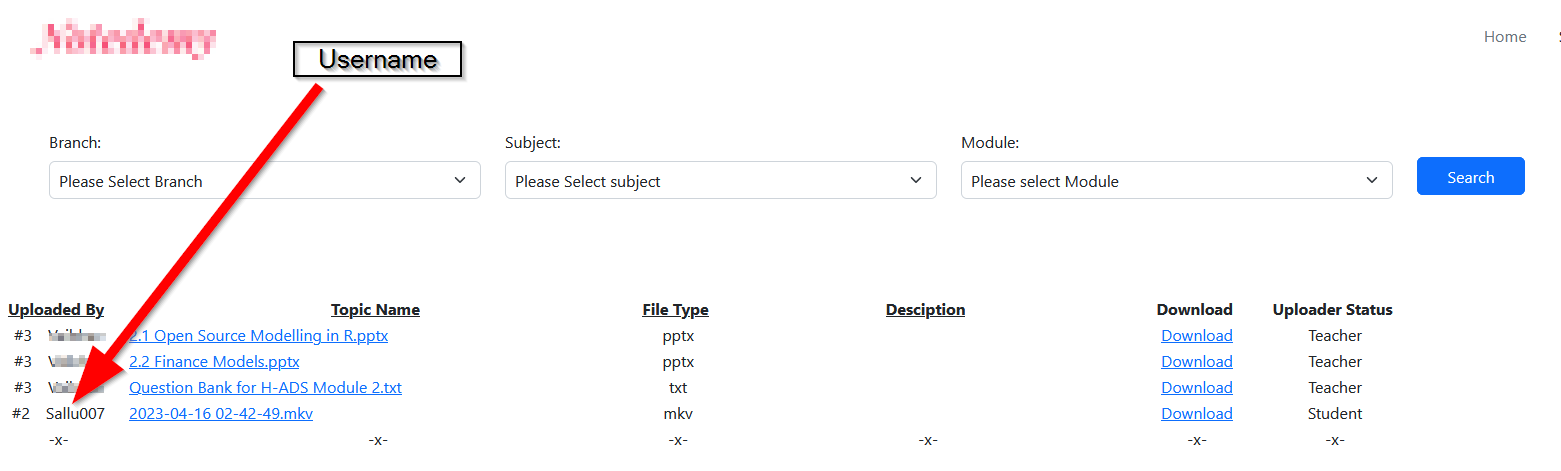Image resolution: width=1561 pixels, height=471 pixels.
Task: Go to the Home menu item
Action: pos(1504,37)
